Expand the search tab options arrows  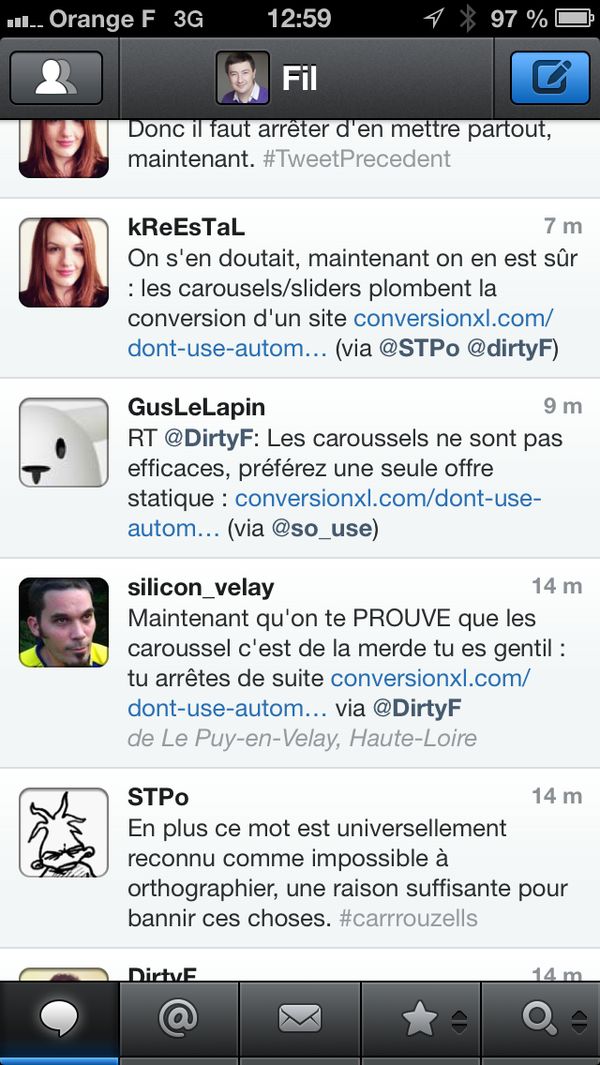[579, 1021]
